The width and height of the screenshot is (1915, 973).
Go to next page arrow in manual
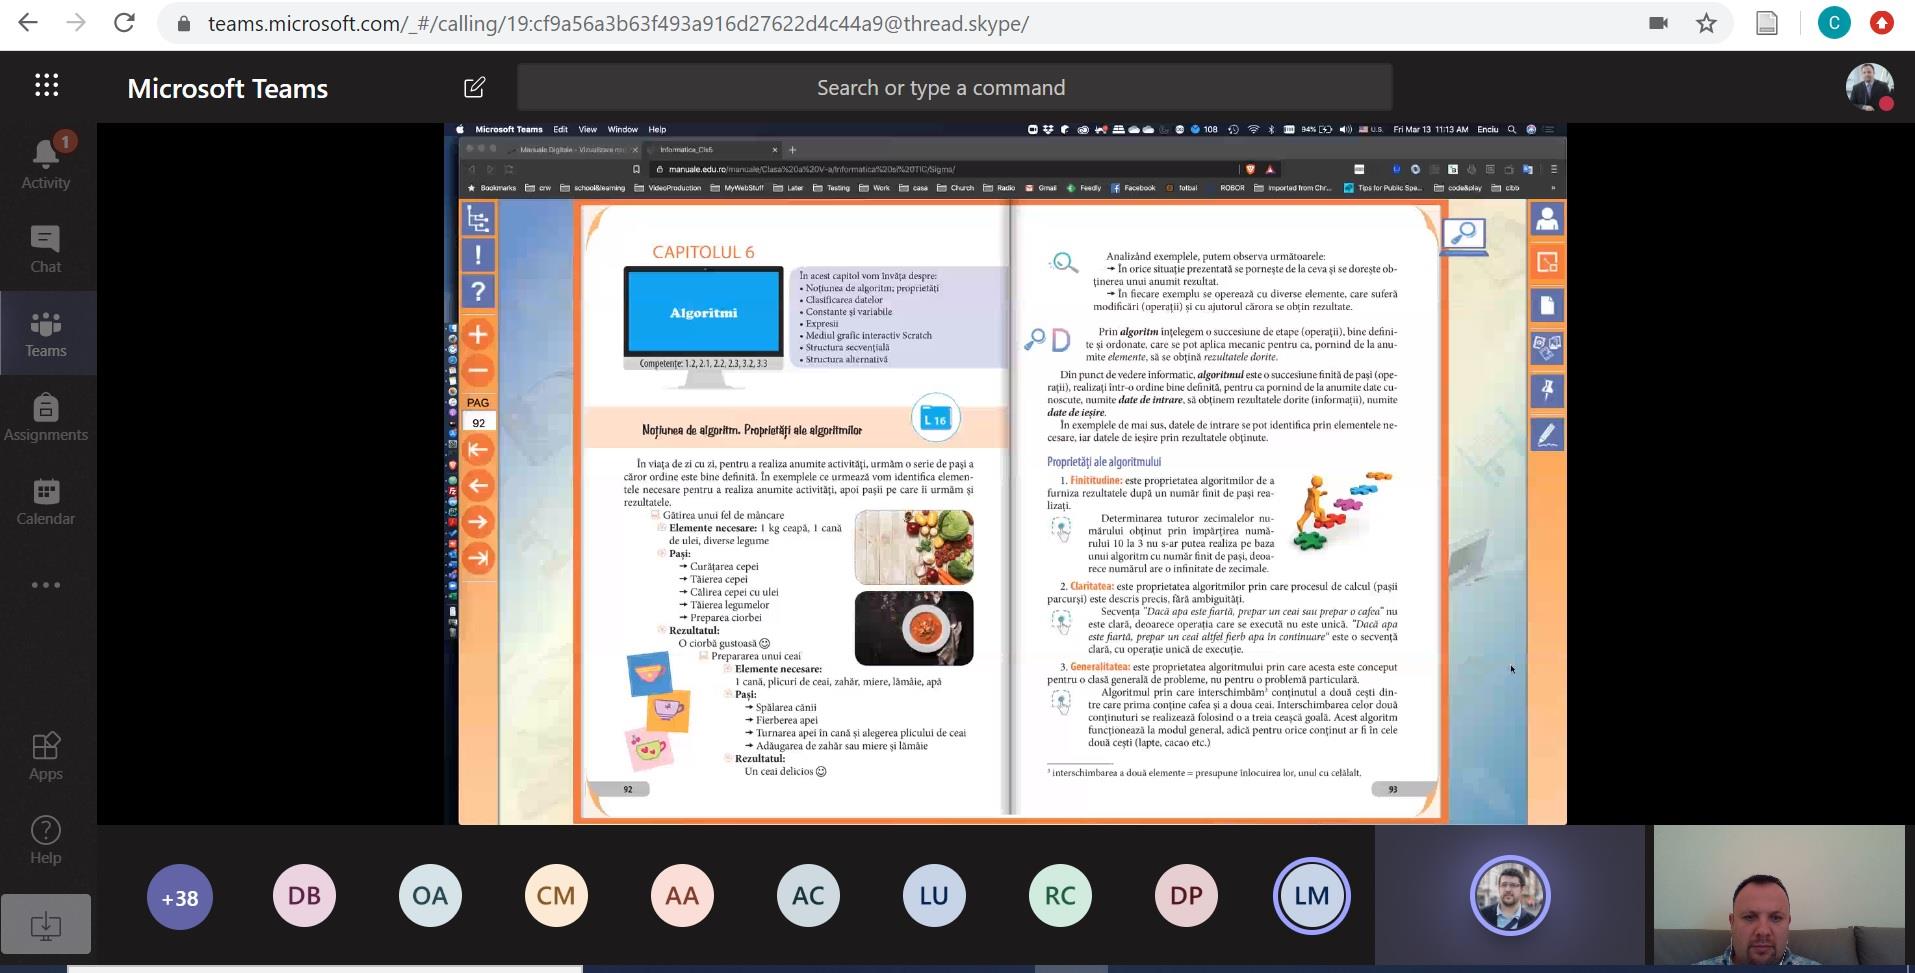478,522
